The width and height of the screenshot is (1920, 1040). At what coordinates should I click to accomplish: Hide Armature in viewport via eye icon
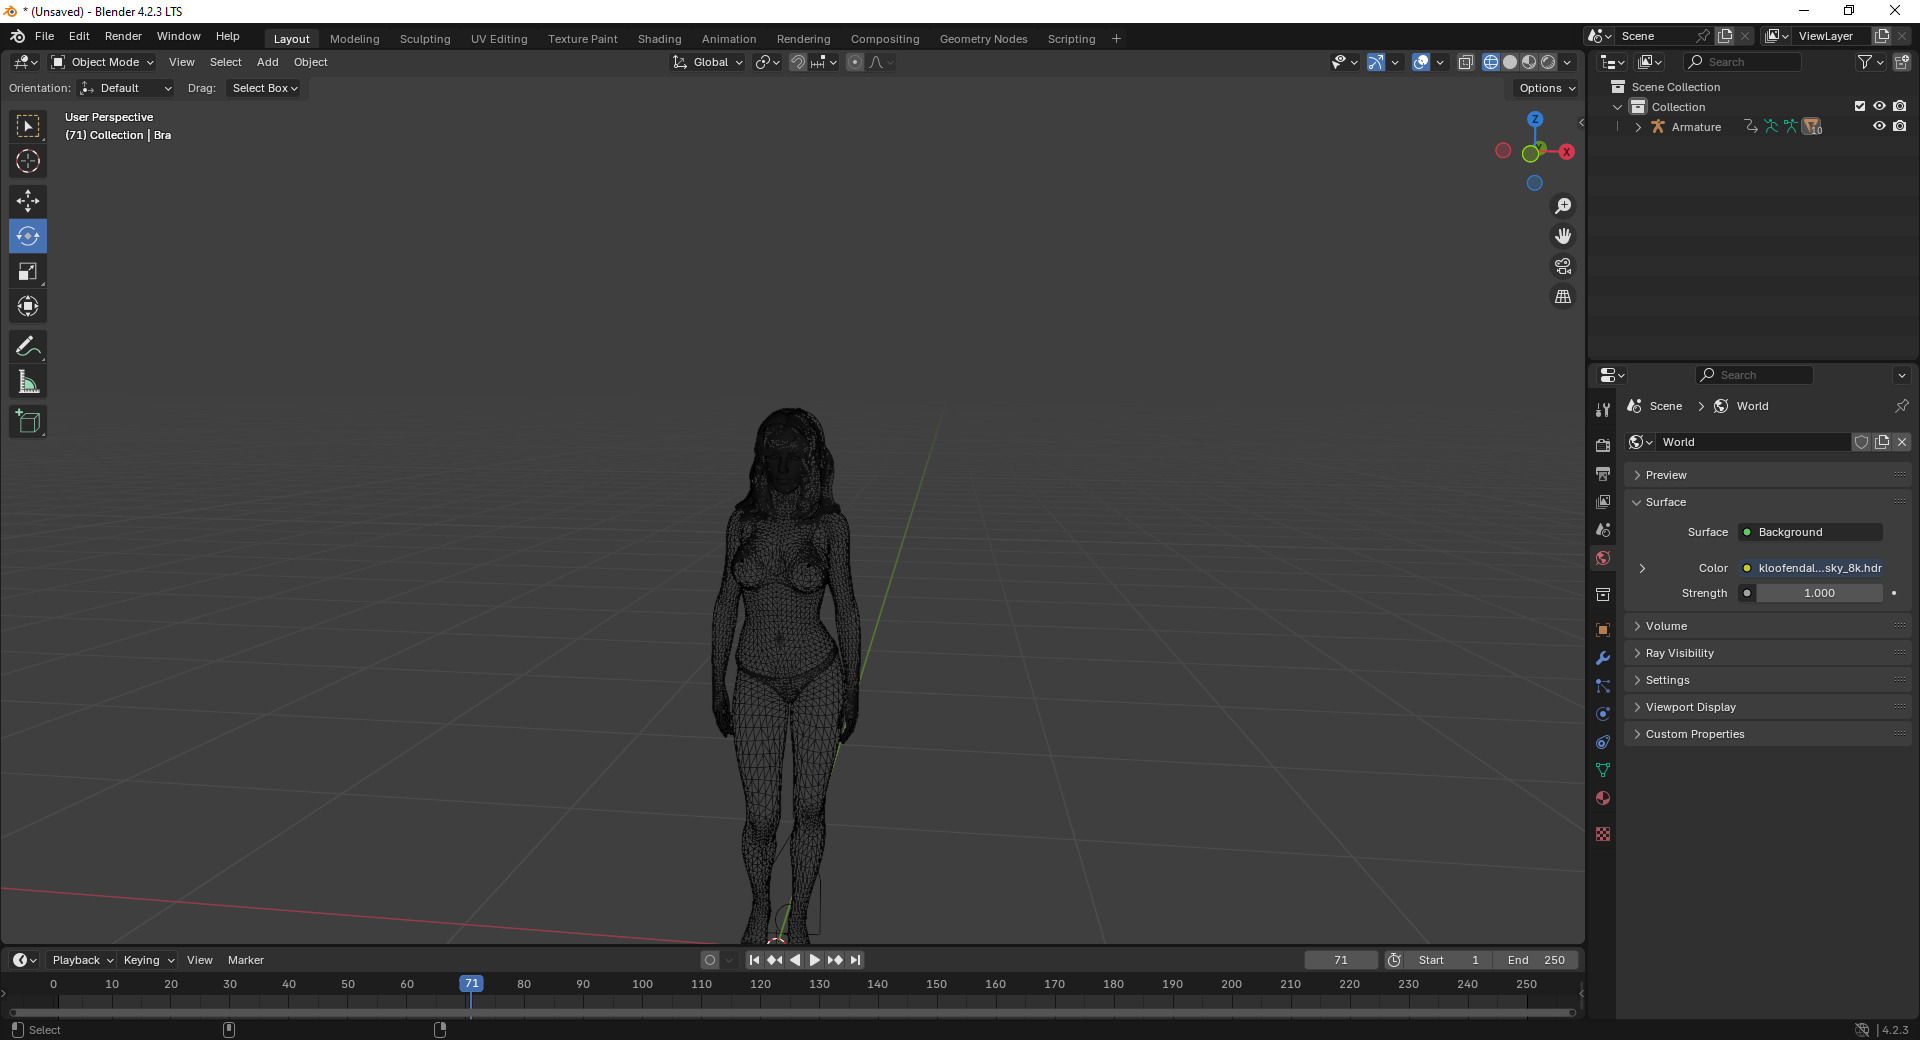pyautogui.click(x=1879, y=126)
